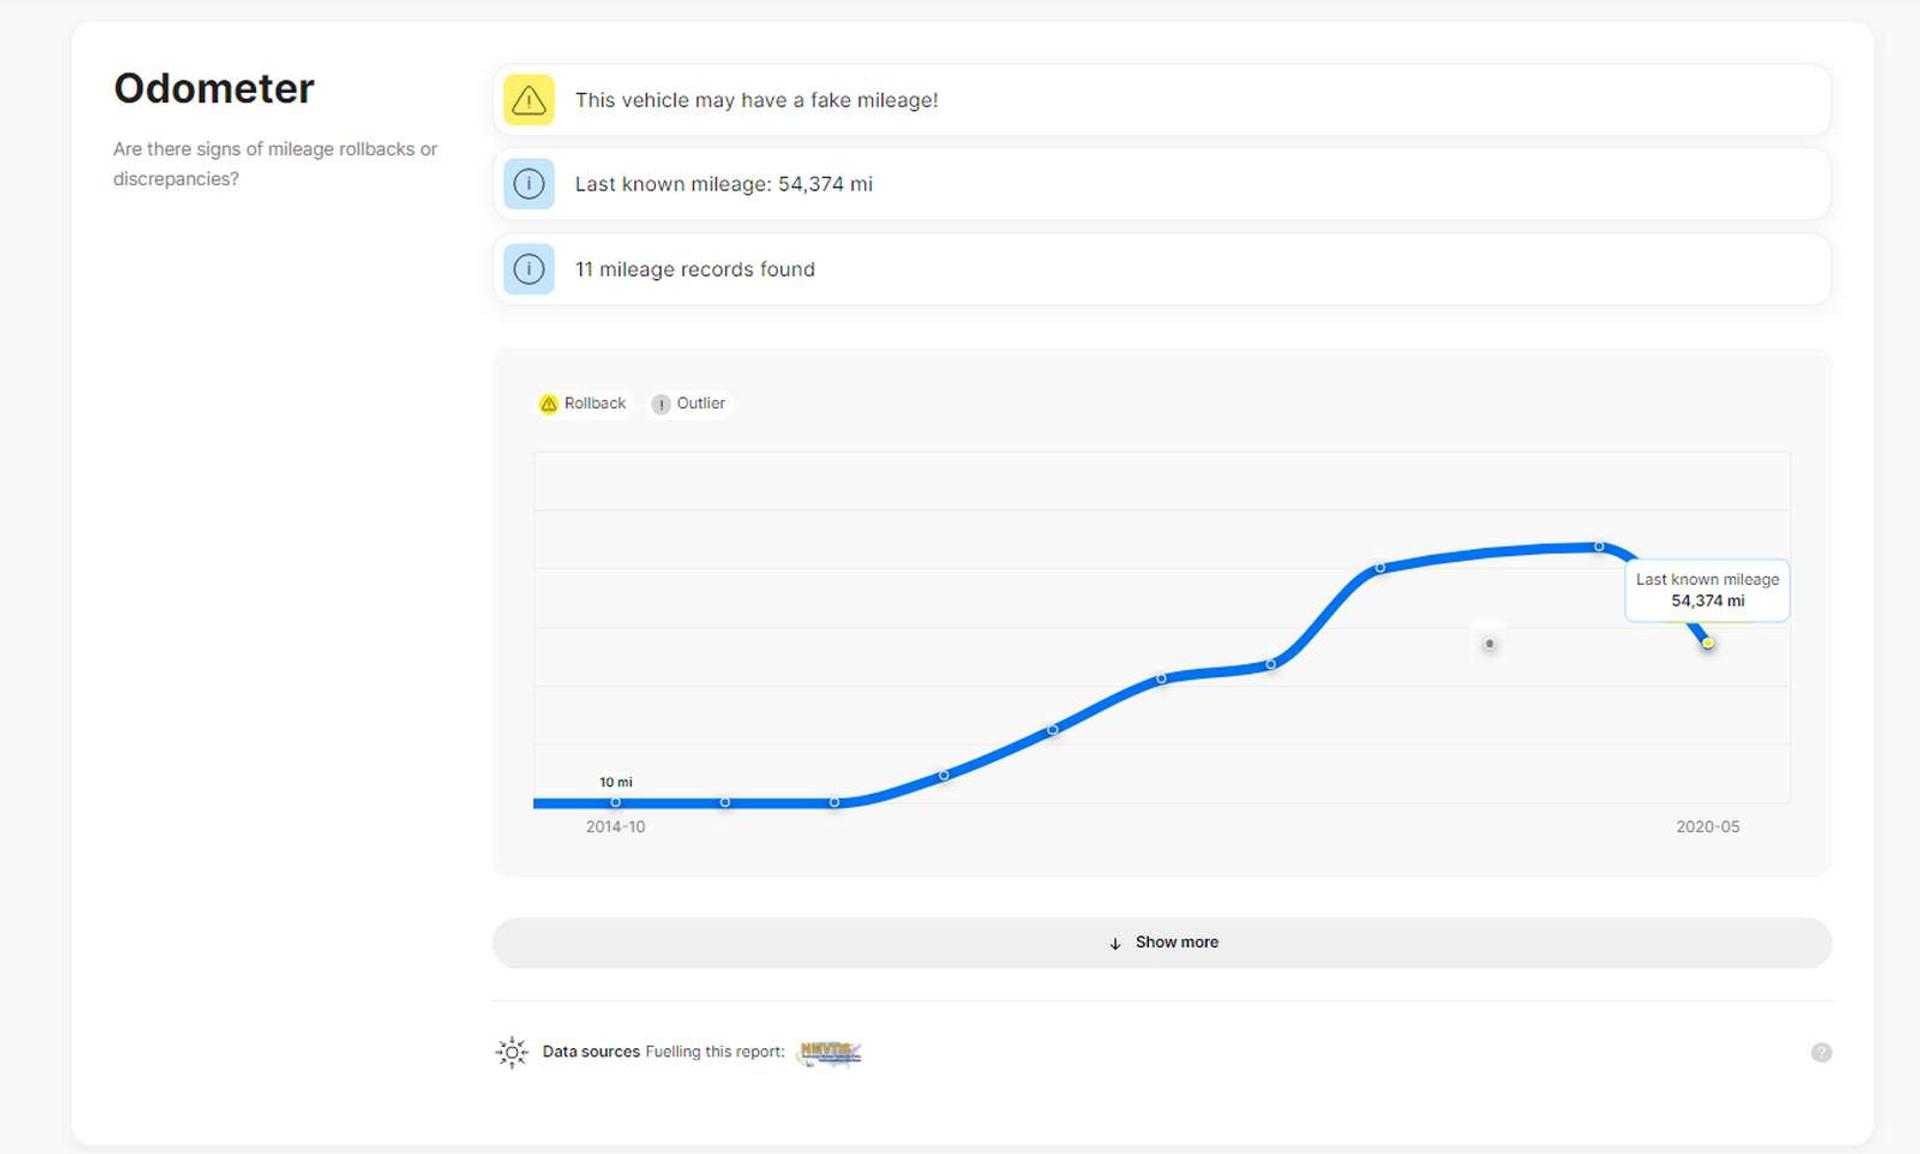
Task: Click the question mark help icon
Action: coord(1821,1052)
